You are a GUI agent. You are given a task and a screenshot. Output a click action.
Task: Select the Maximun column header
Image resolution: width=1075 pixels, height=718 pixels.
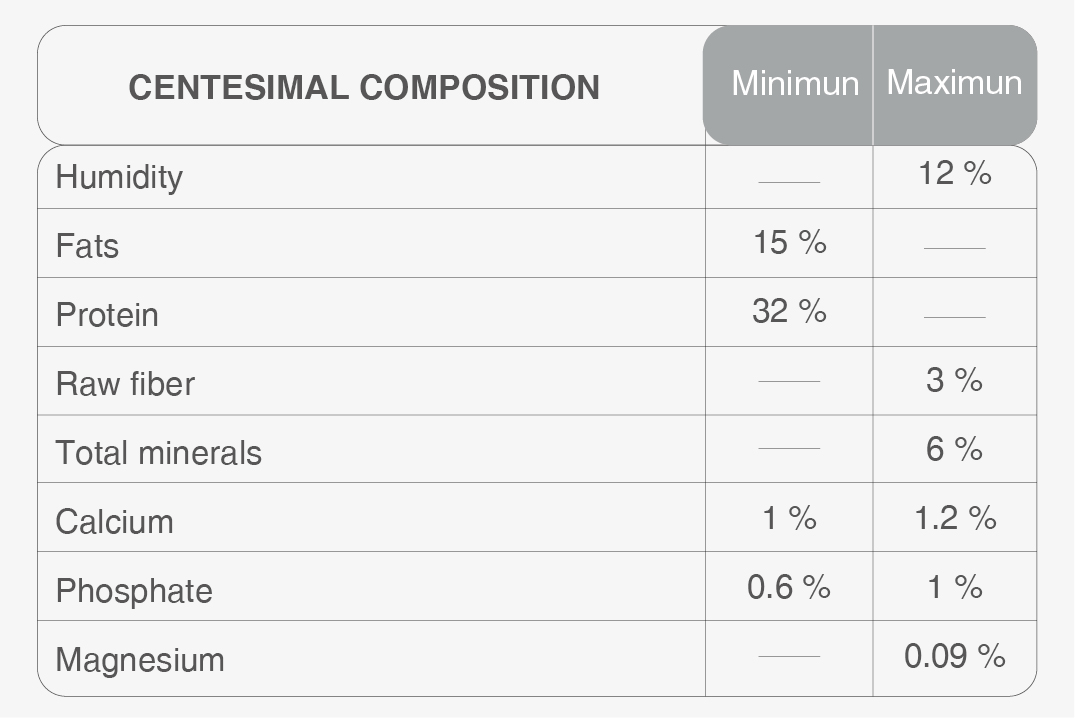point(954,82)
